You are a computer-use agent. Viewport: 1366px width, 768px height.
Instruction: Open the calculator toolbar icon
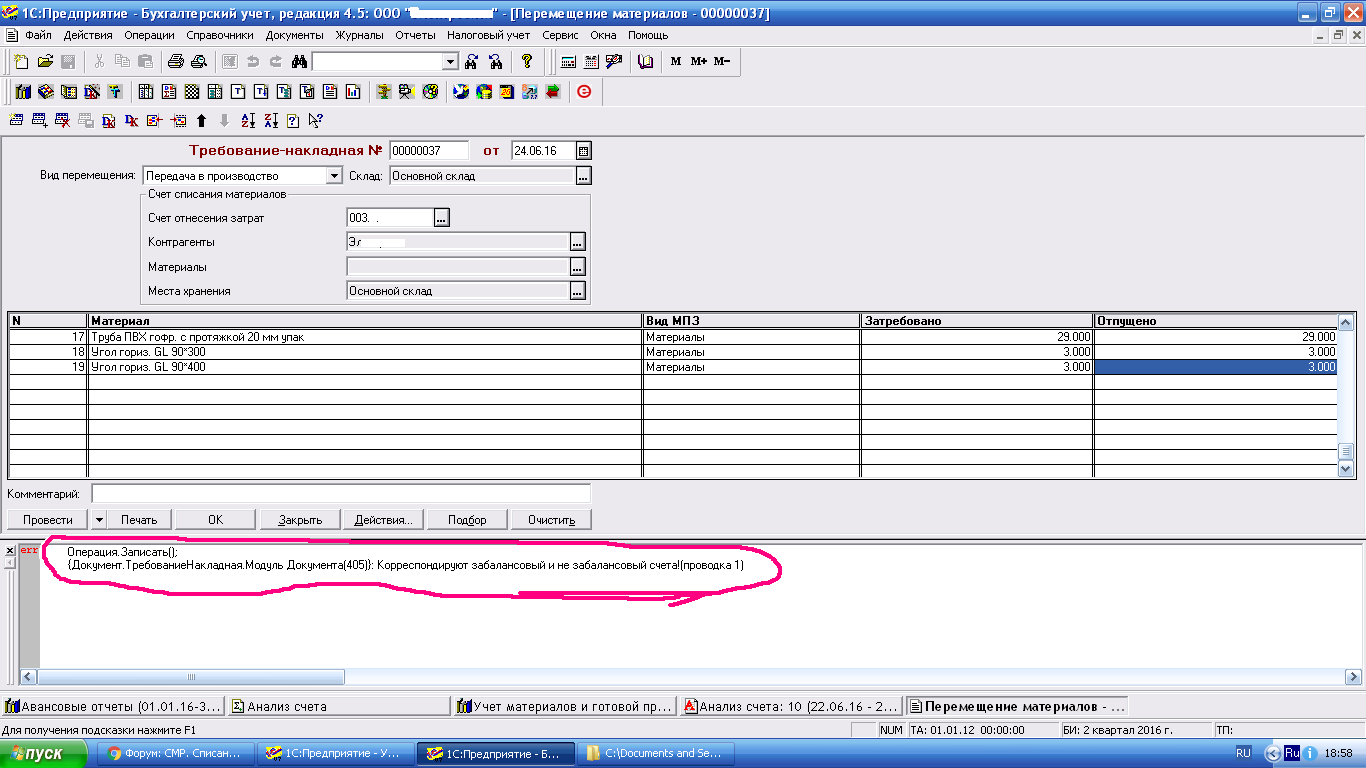tap(568, 61)
